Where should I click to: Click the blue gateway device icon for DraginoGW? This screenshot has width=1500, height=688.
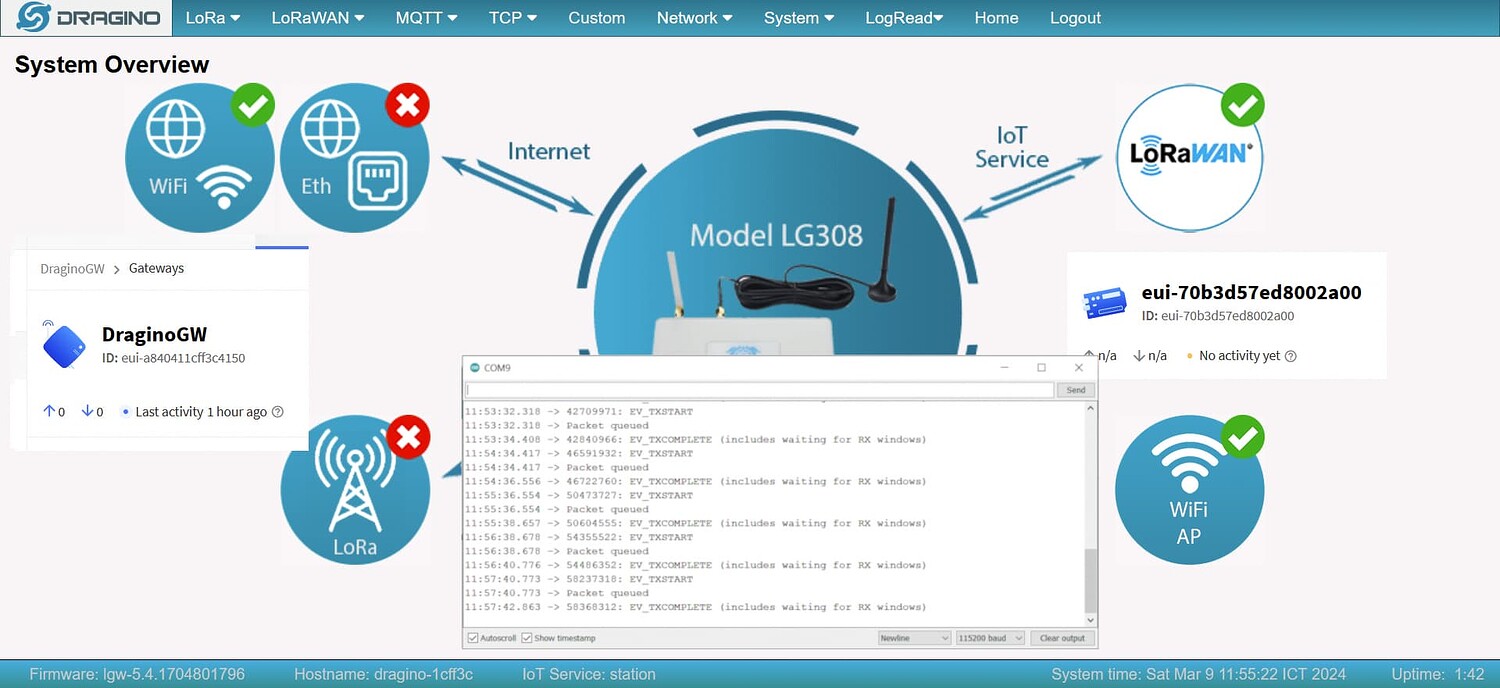(62, 345)
